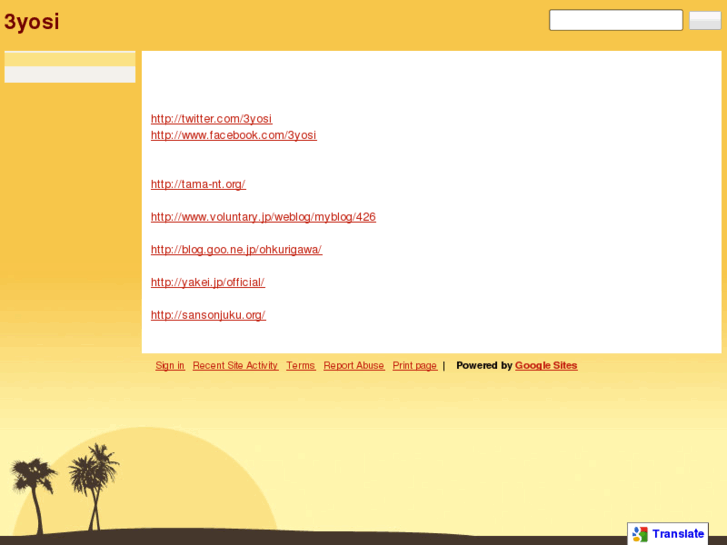Open the sansonjuku.org link

[x=208, y=315]
